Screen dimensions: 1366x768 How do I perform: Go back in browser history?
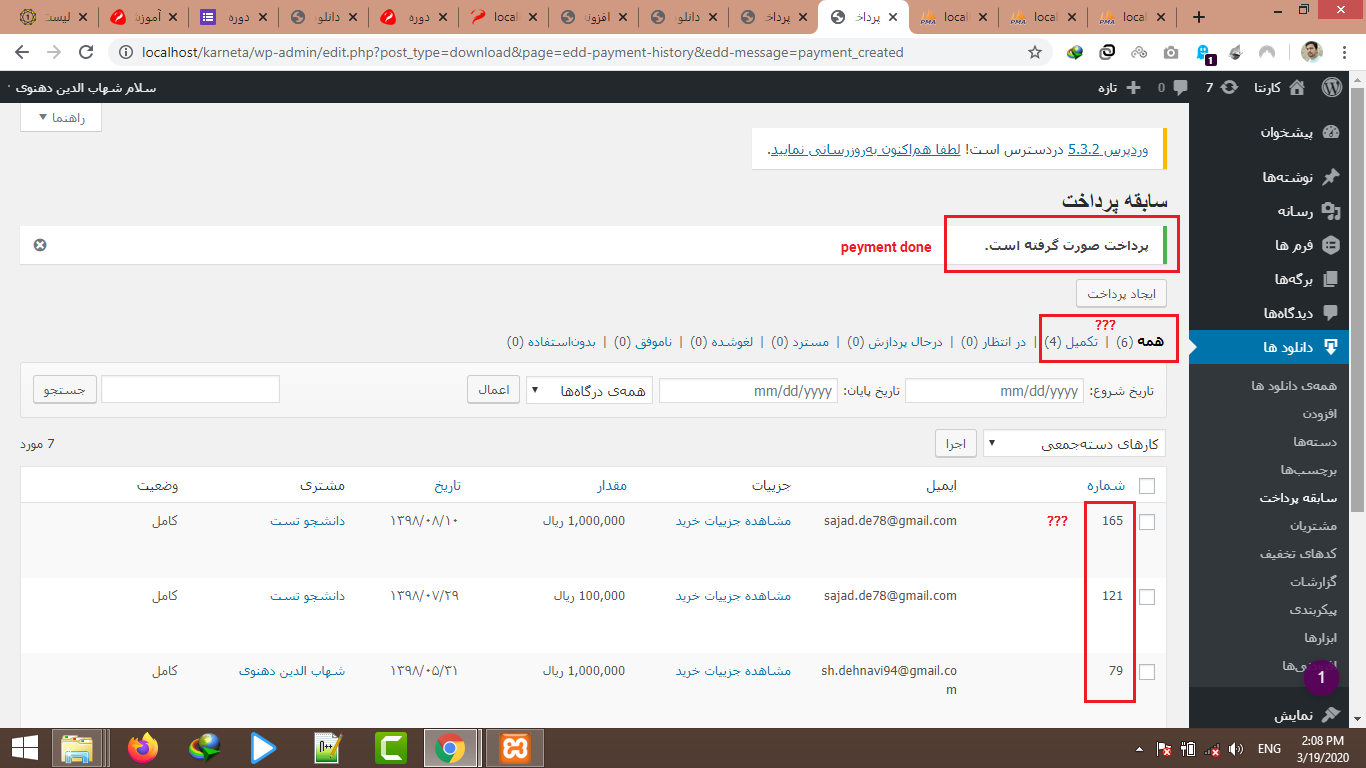pyautogui.click(x=22, y=52)
